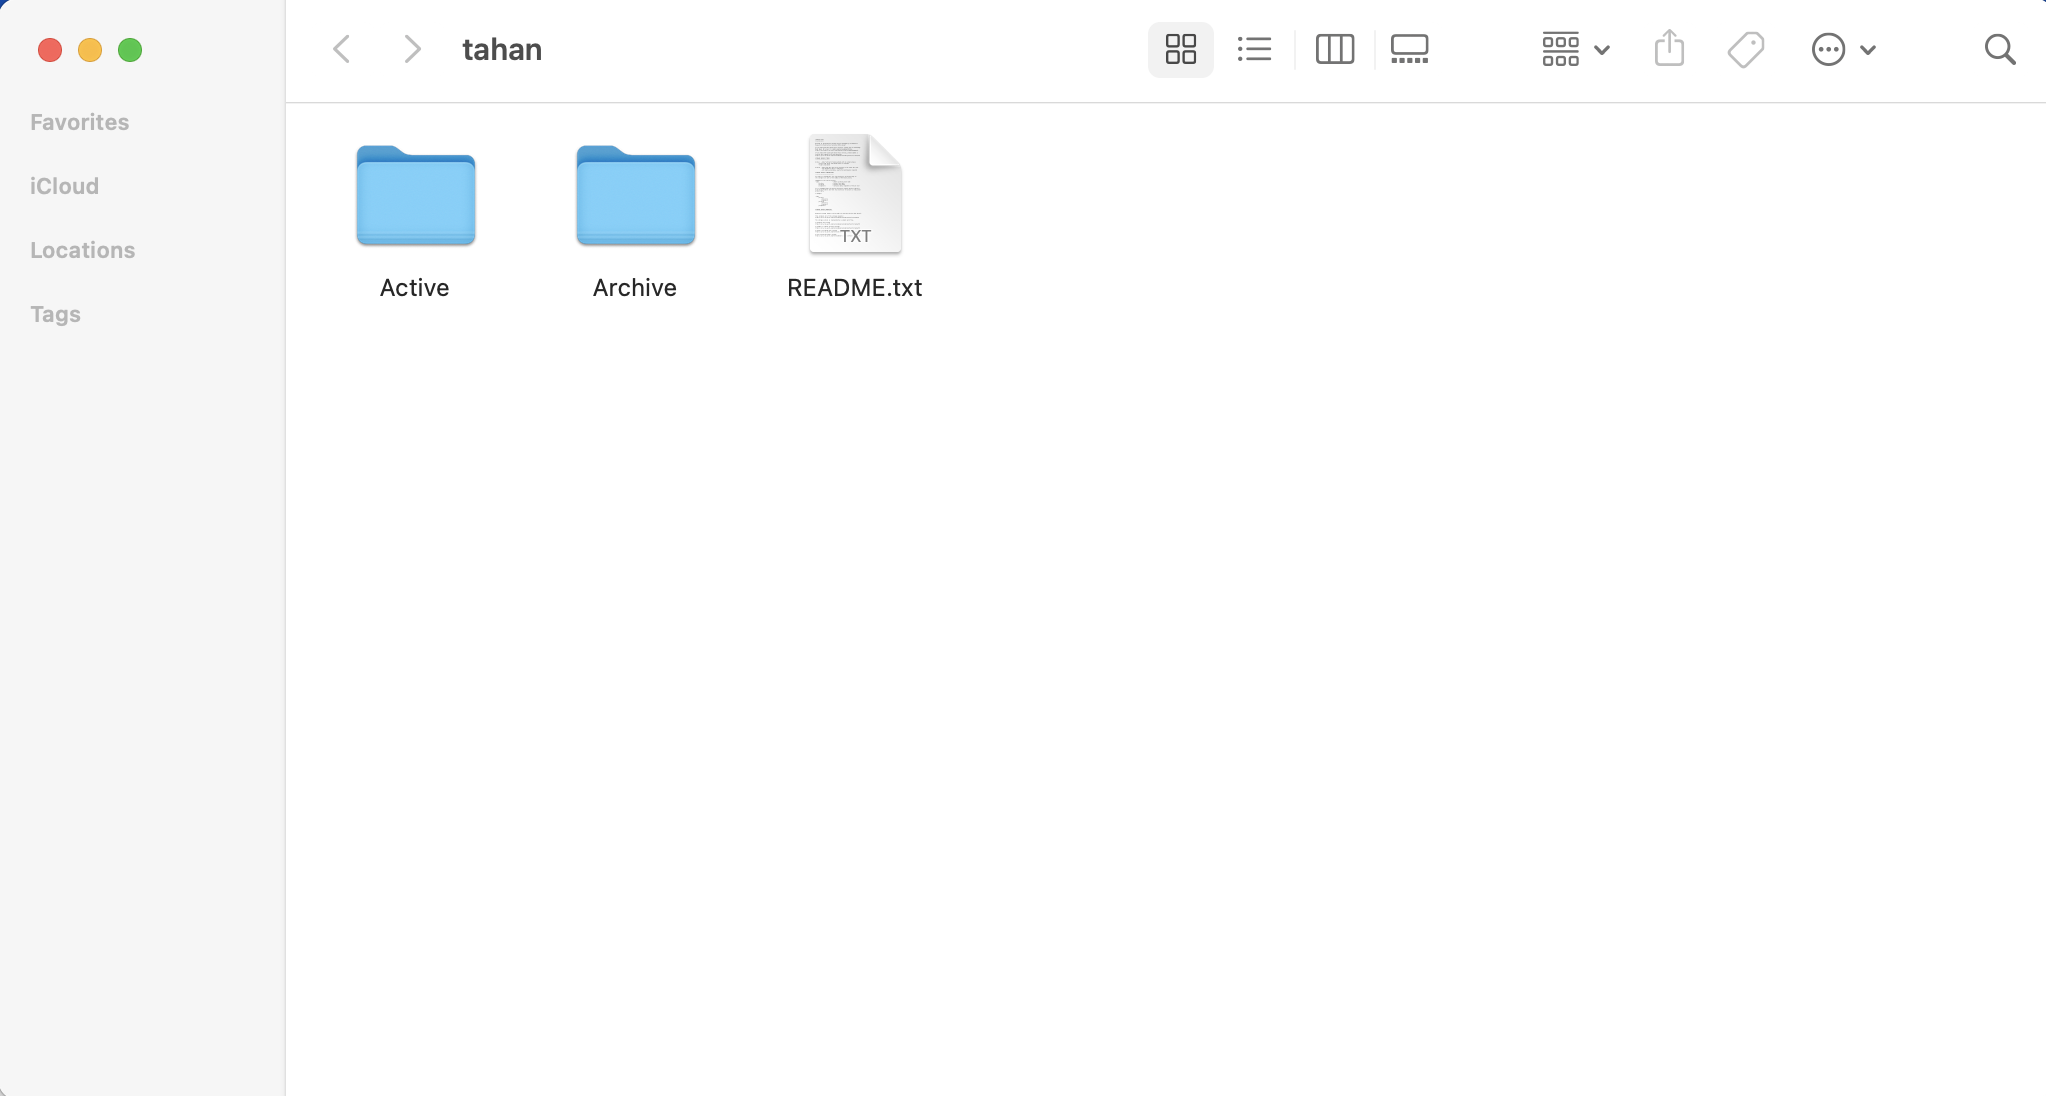Expand the more options chevron
Screen dimensions: 2046x1096
[x=1865, y=50]
